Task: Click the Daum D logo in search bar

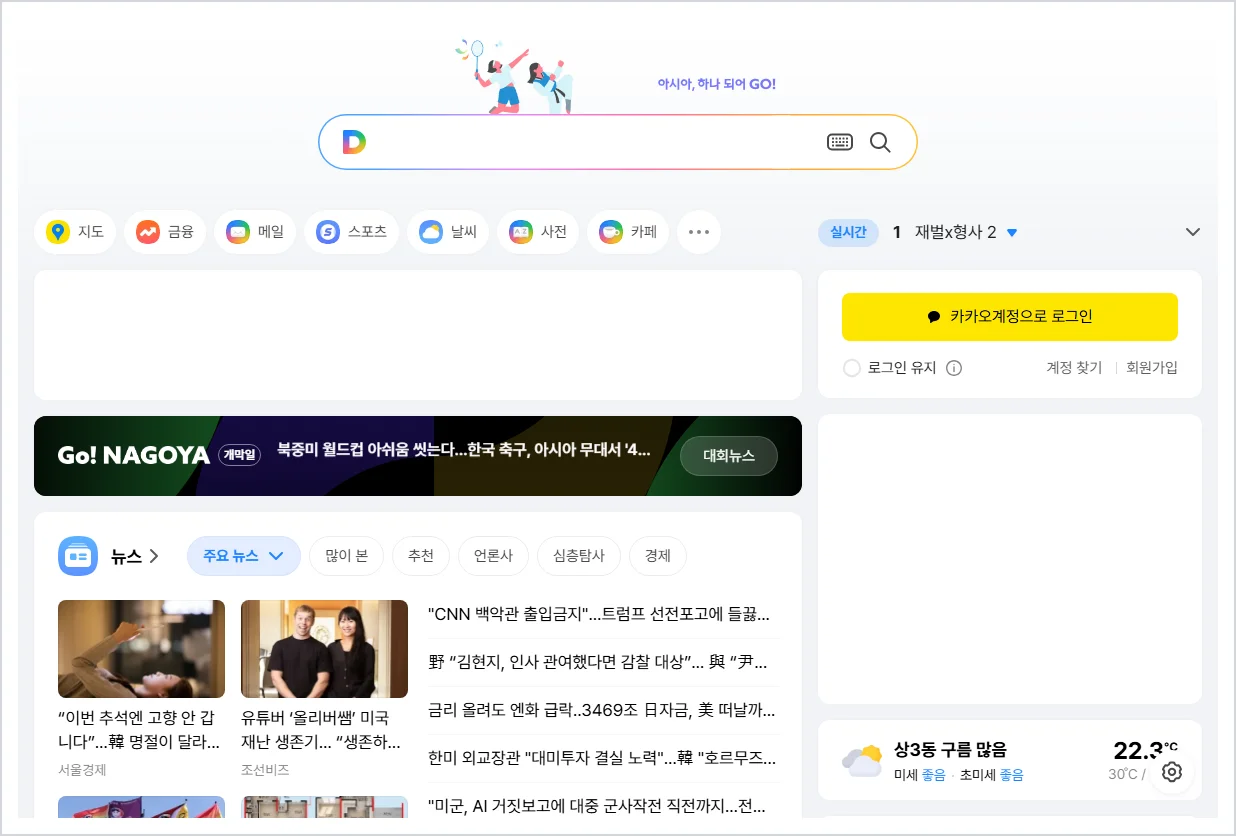Action: (x=354, y=142)
